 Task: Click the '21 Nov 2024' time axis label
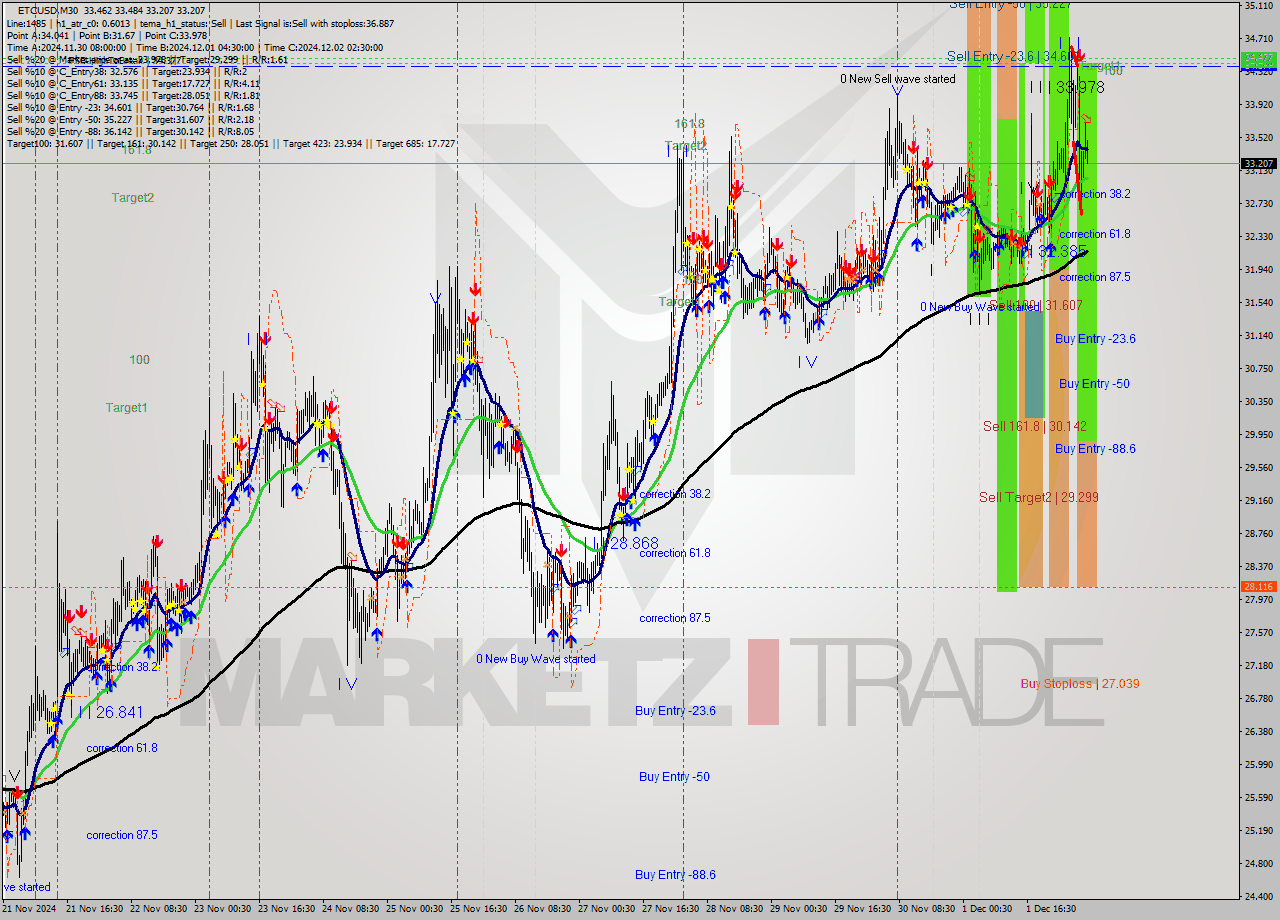[30, 909]
